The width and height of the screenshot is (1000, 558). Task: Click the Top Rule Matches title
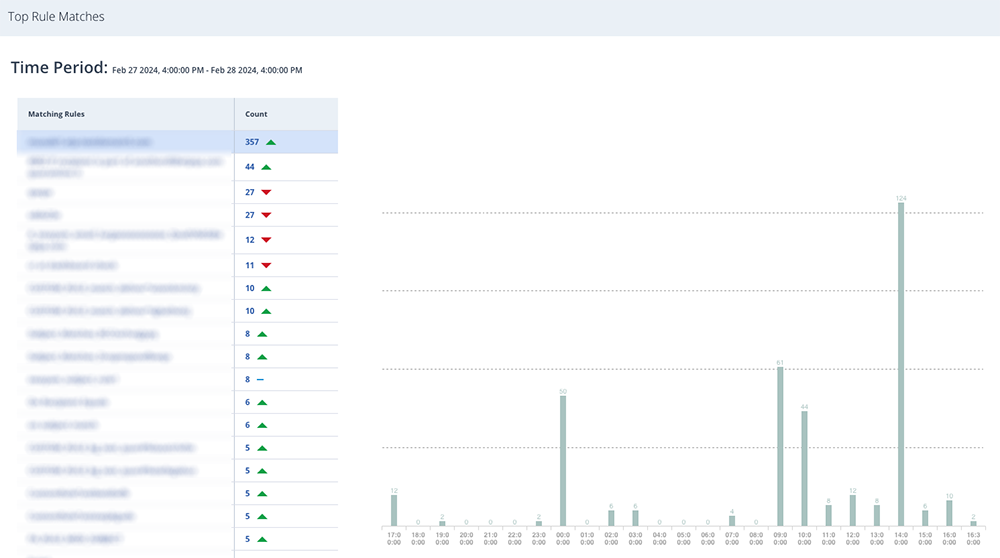point(56,17)
